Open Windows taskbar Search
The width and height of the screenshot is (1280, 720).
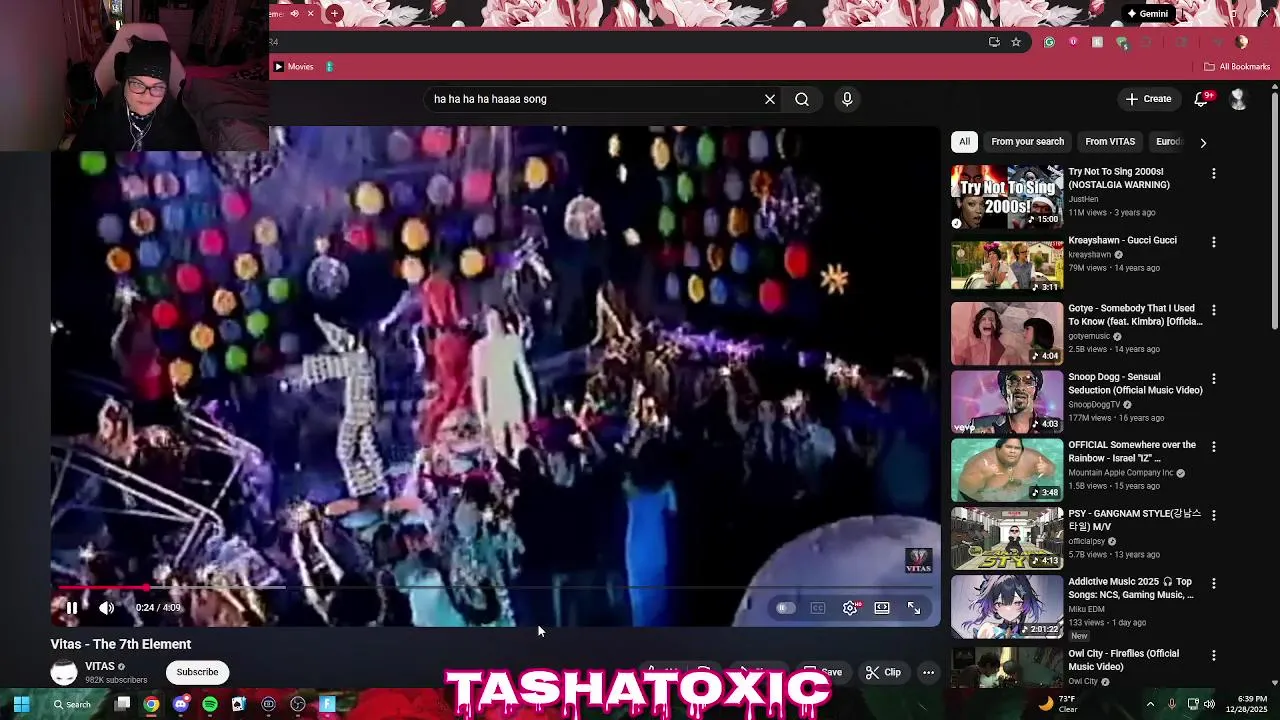click(72, 704)
